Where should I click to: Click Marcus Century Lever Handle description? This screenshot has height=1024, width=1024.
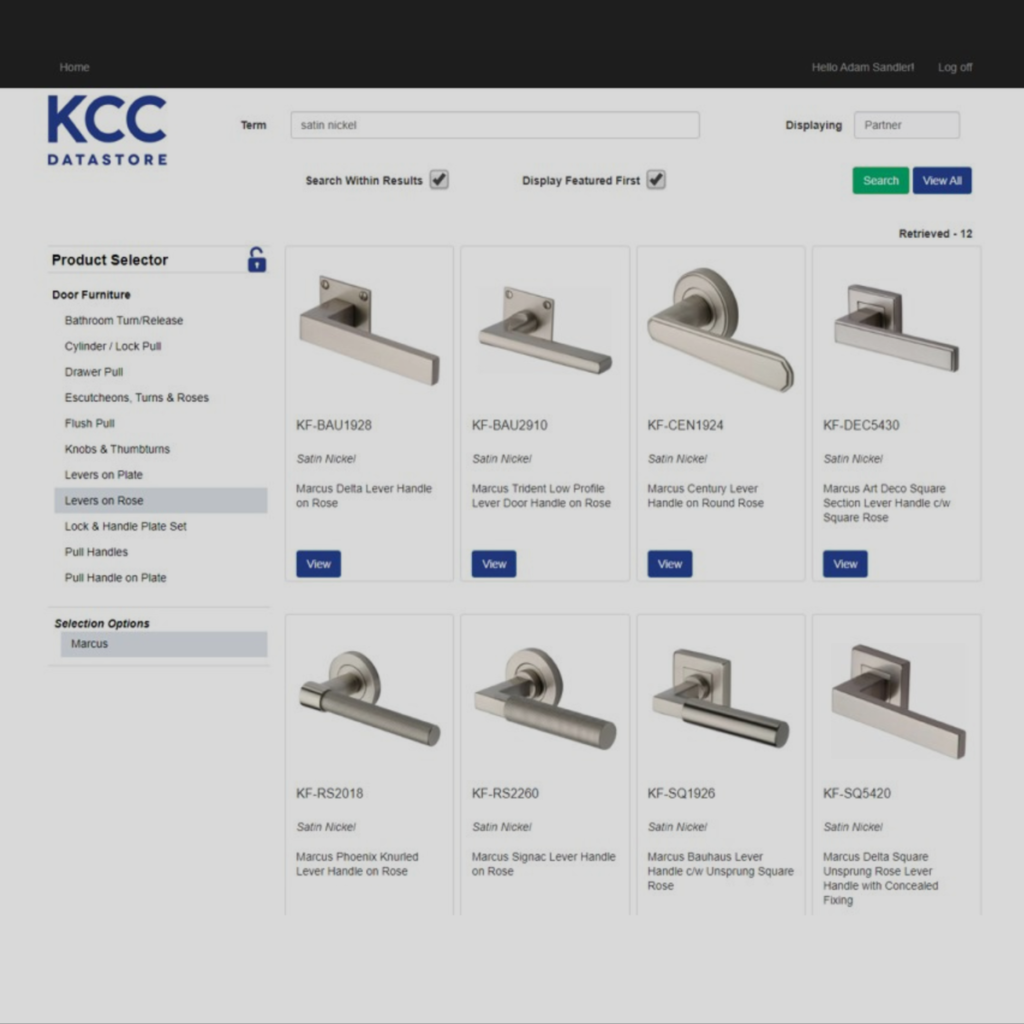[705, 496]
